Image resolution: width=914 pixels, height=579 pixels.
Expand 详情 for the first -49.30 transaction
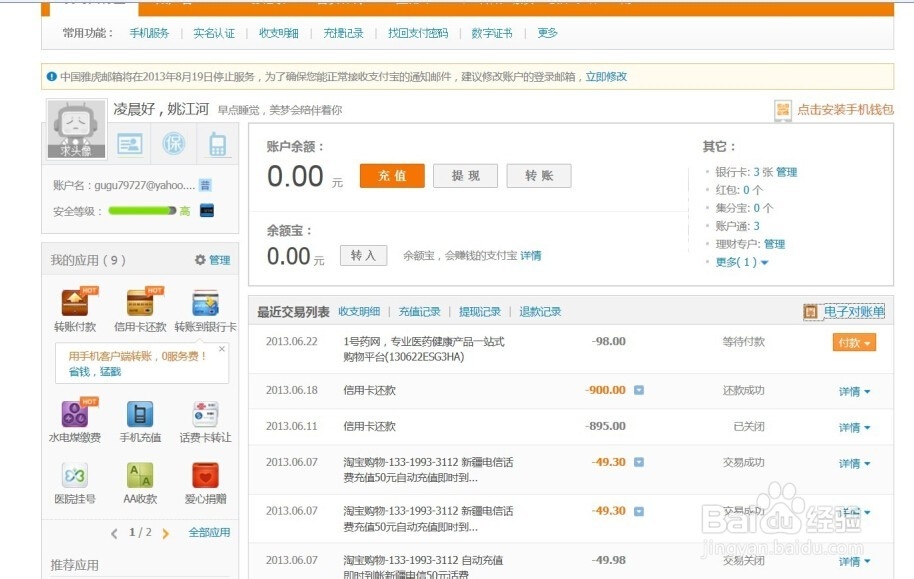tap(854, 464)
